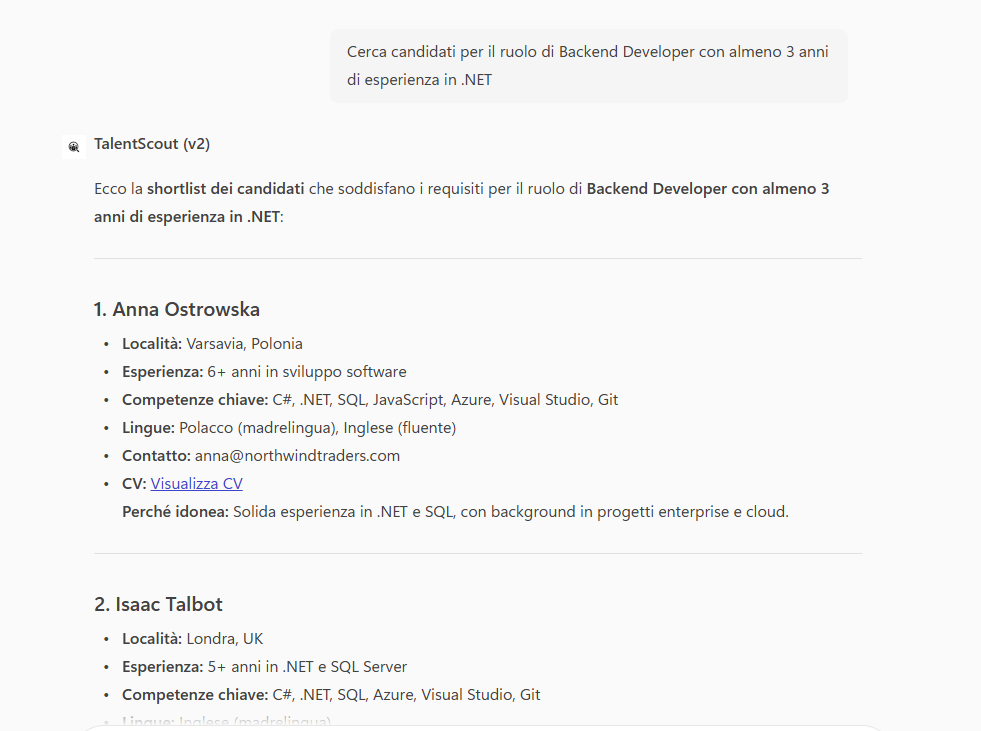Screen dimensions: 981x731
Task: Select the Anna Ostrowska candidate heading
Action: click(177, 309)
